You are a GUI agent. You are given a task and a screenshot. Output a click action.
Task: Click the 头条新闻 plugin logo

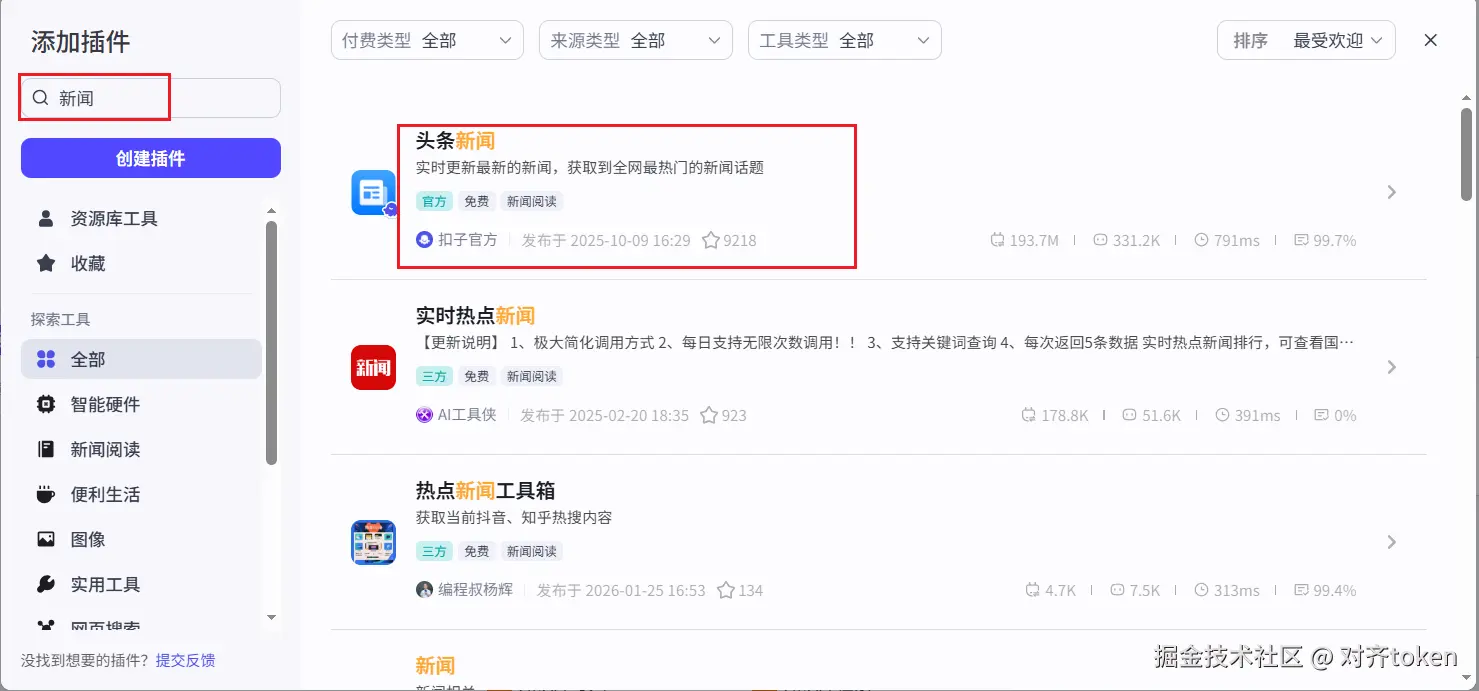pos(374,192)
